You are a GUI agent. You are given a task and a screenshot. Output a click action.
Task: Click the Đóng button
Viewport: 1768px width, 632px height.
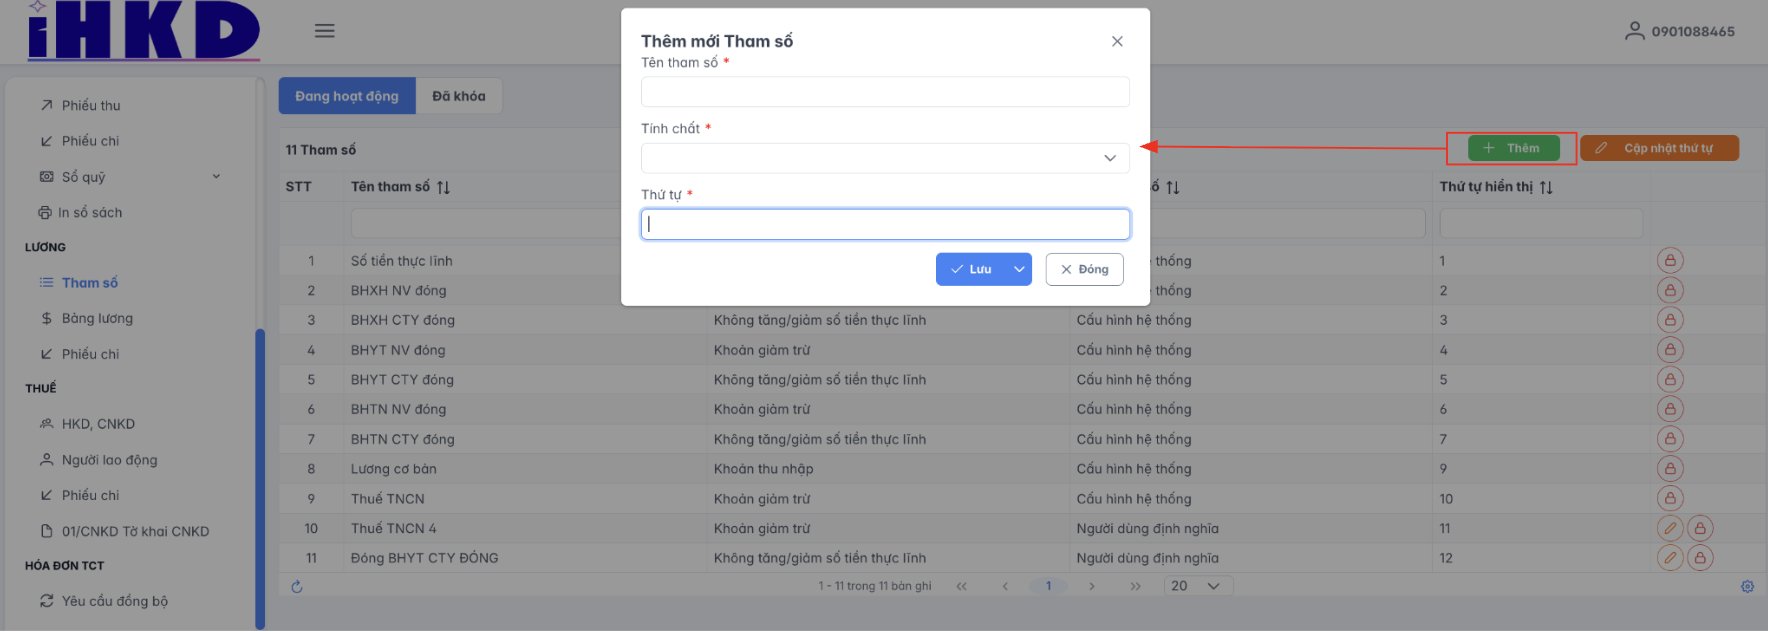[1084, 269]
